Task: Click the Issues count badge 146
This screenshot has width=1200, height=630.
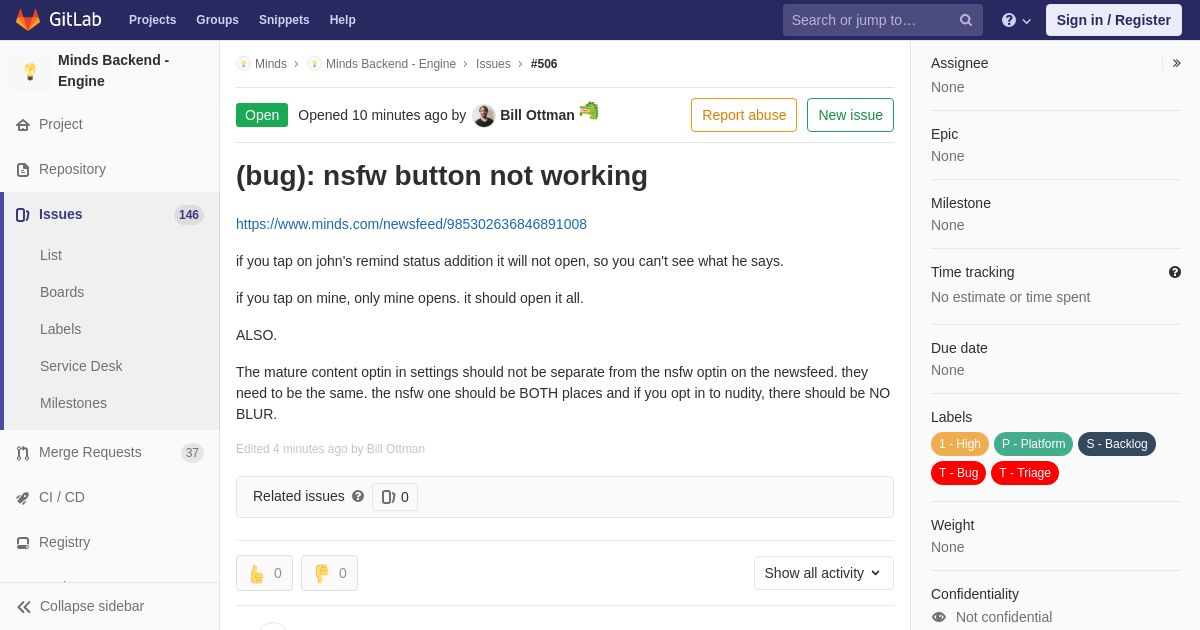Action: [x=189, y=215]
